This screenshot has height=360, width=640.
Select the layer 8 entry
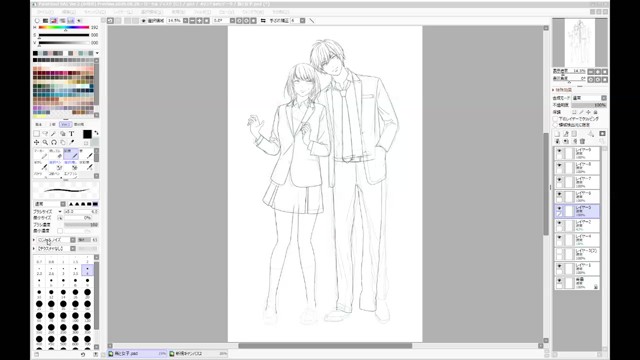(x=577, y=167)
